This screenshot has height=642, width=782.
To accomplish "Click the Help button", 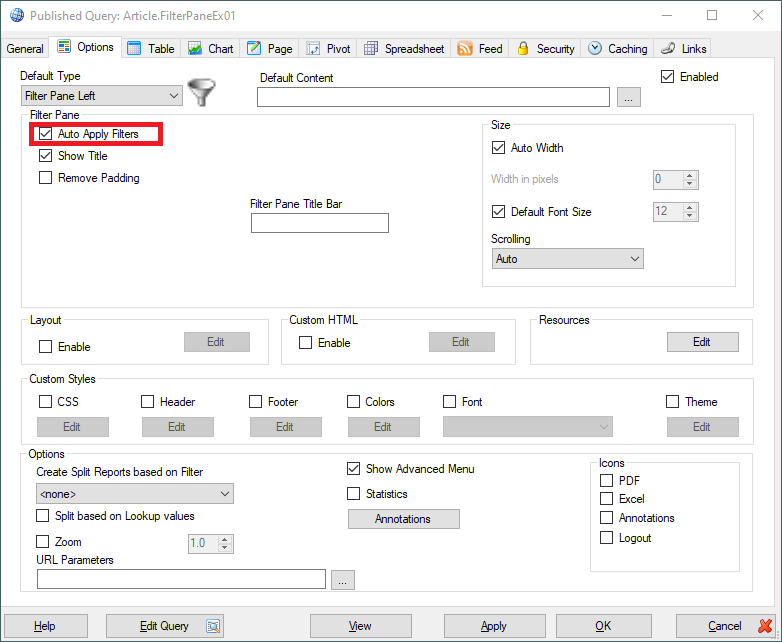I will click(x=45, y=626).
